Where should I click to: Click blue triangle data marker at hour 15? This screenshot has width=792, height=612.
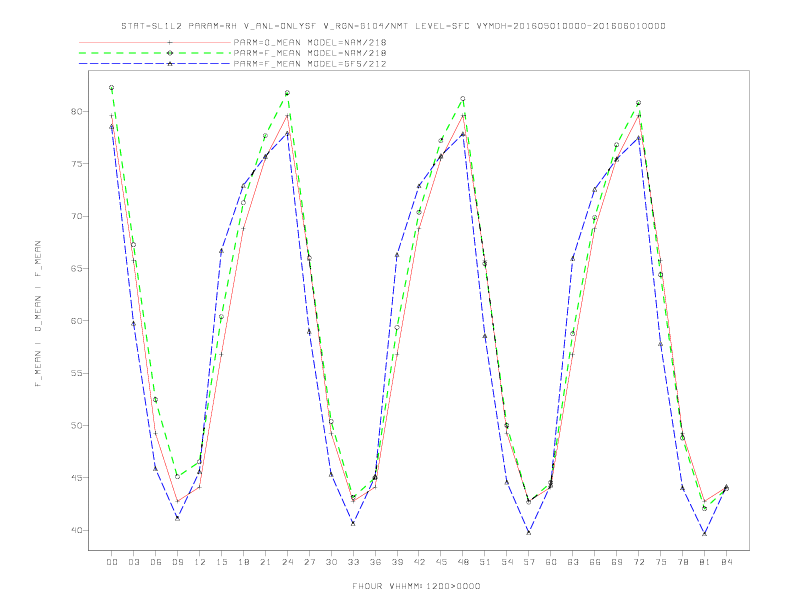(x=221, y=250)
